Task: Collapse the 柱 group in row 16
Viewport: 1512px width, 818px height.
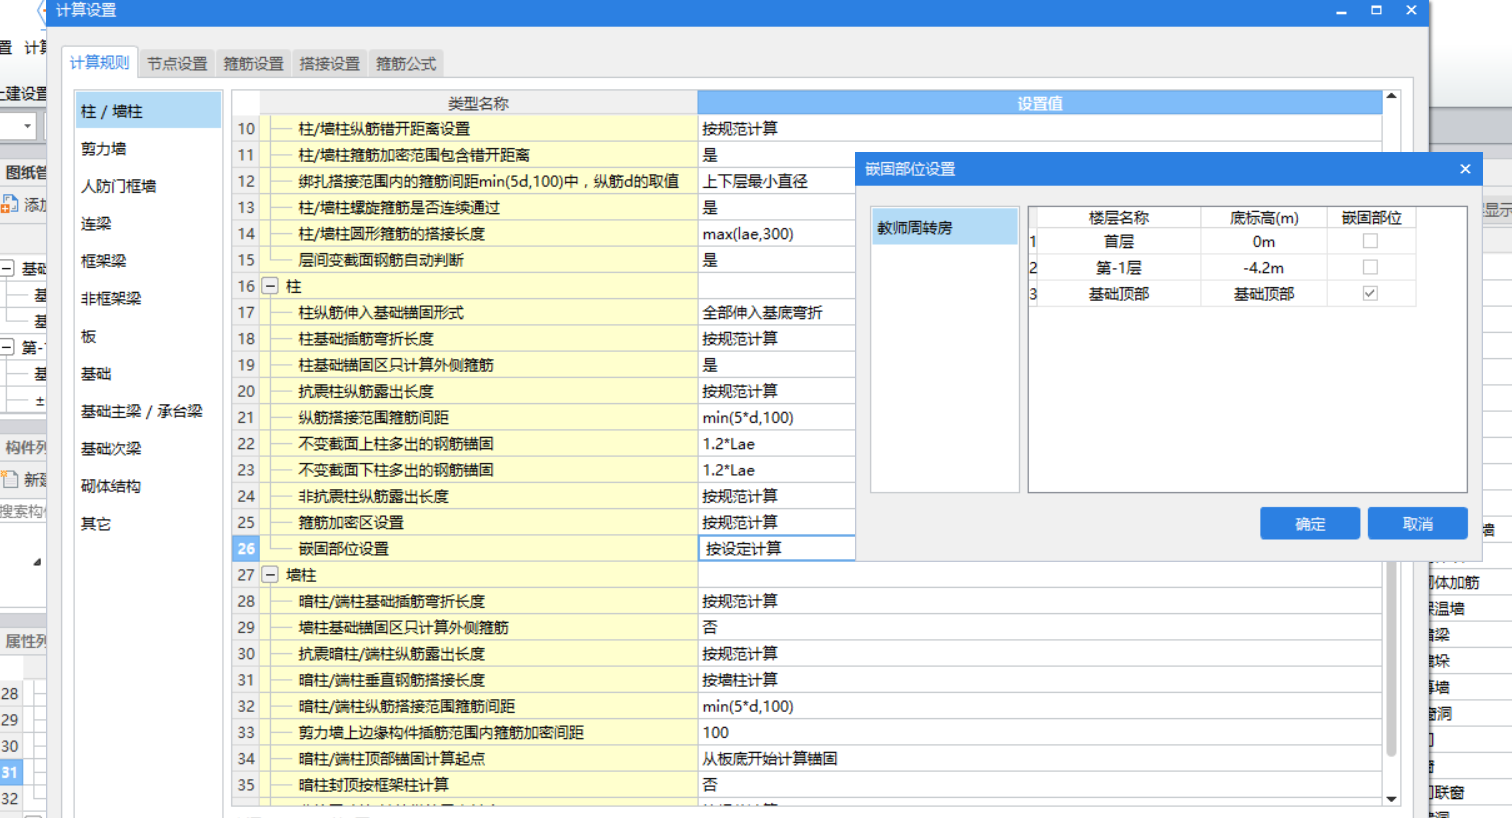Action: [270, 286]
